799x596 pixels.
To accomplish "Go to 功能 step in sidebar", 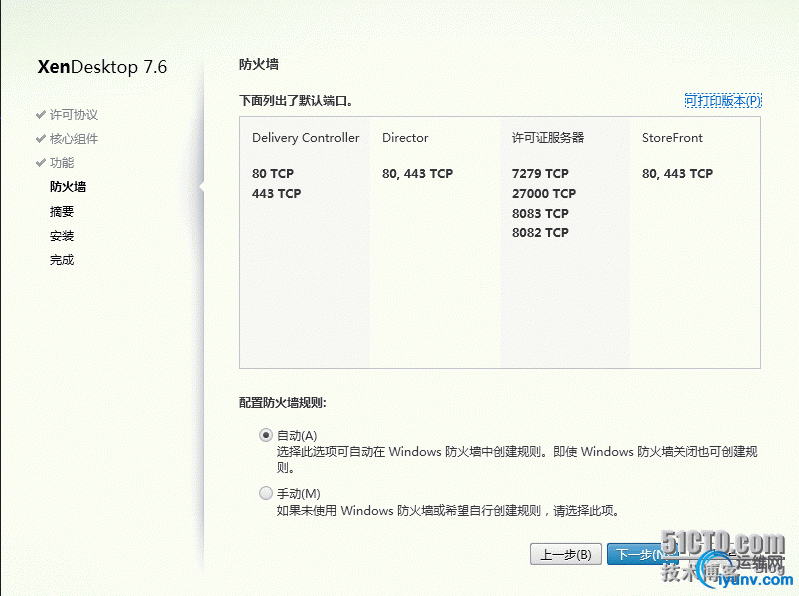I will point(62,162).
